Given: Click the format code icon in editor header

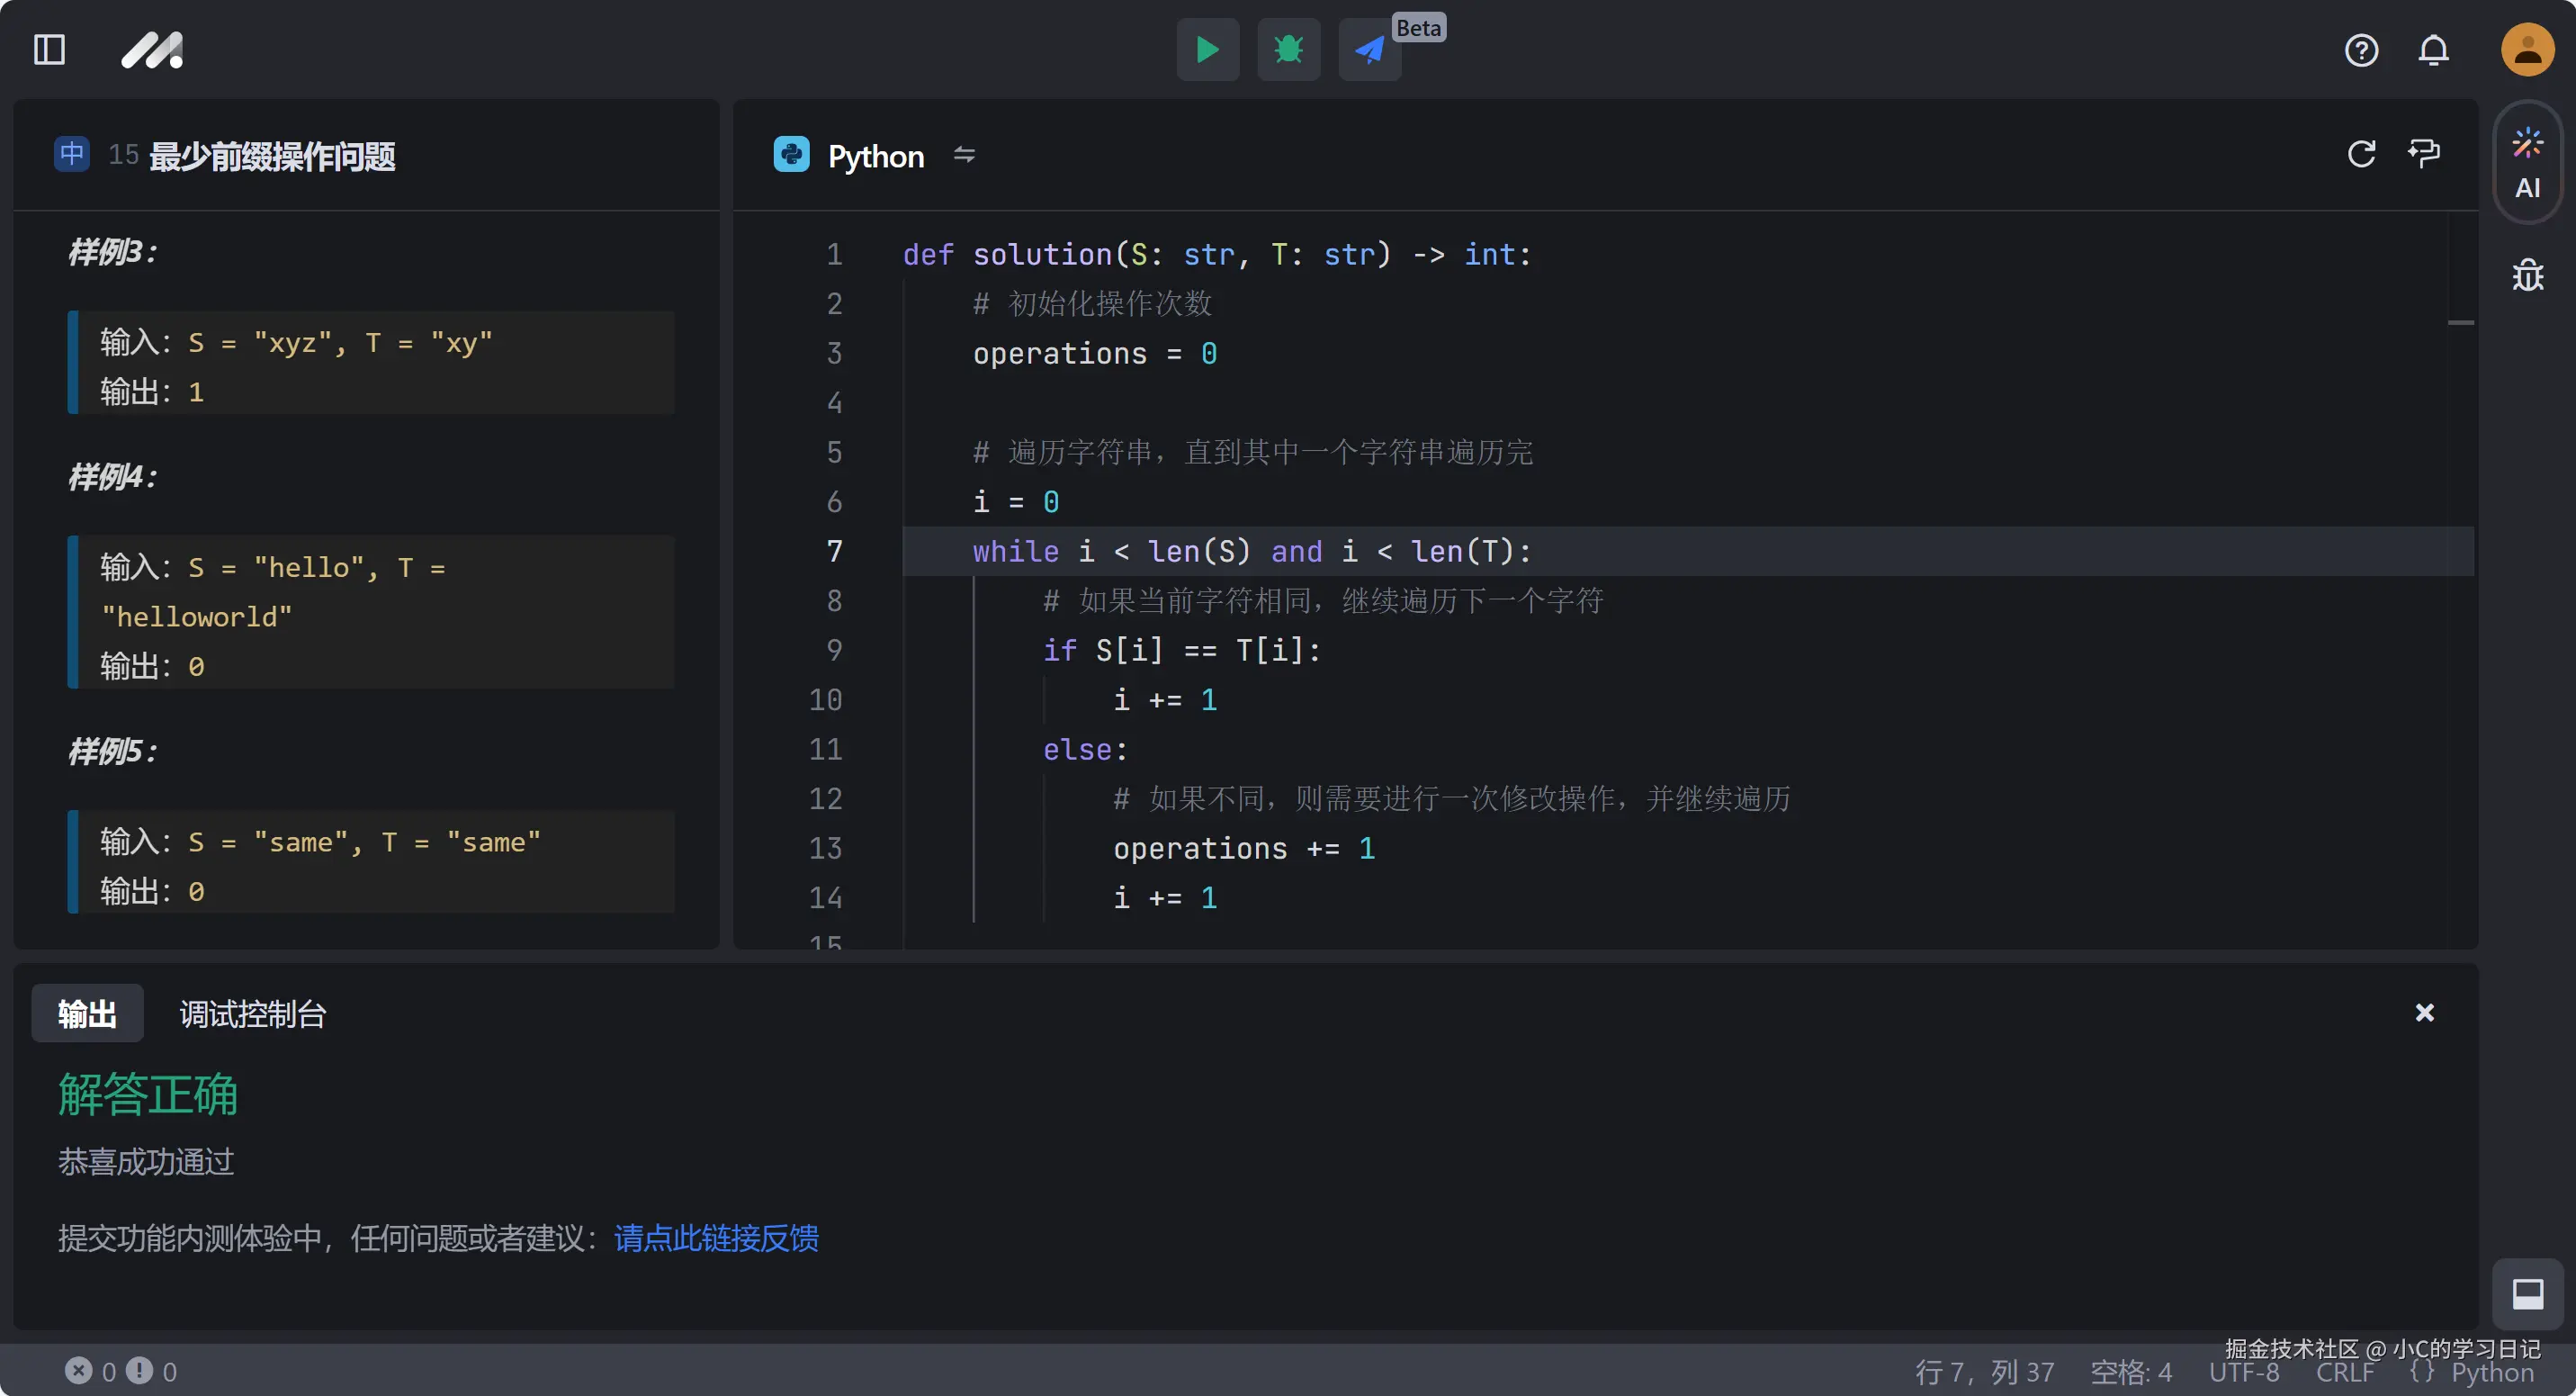Looking at the screenshot, I should tap(2424, 154).
